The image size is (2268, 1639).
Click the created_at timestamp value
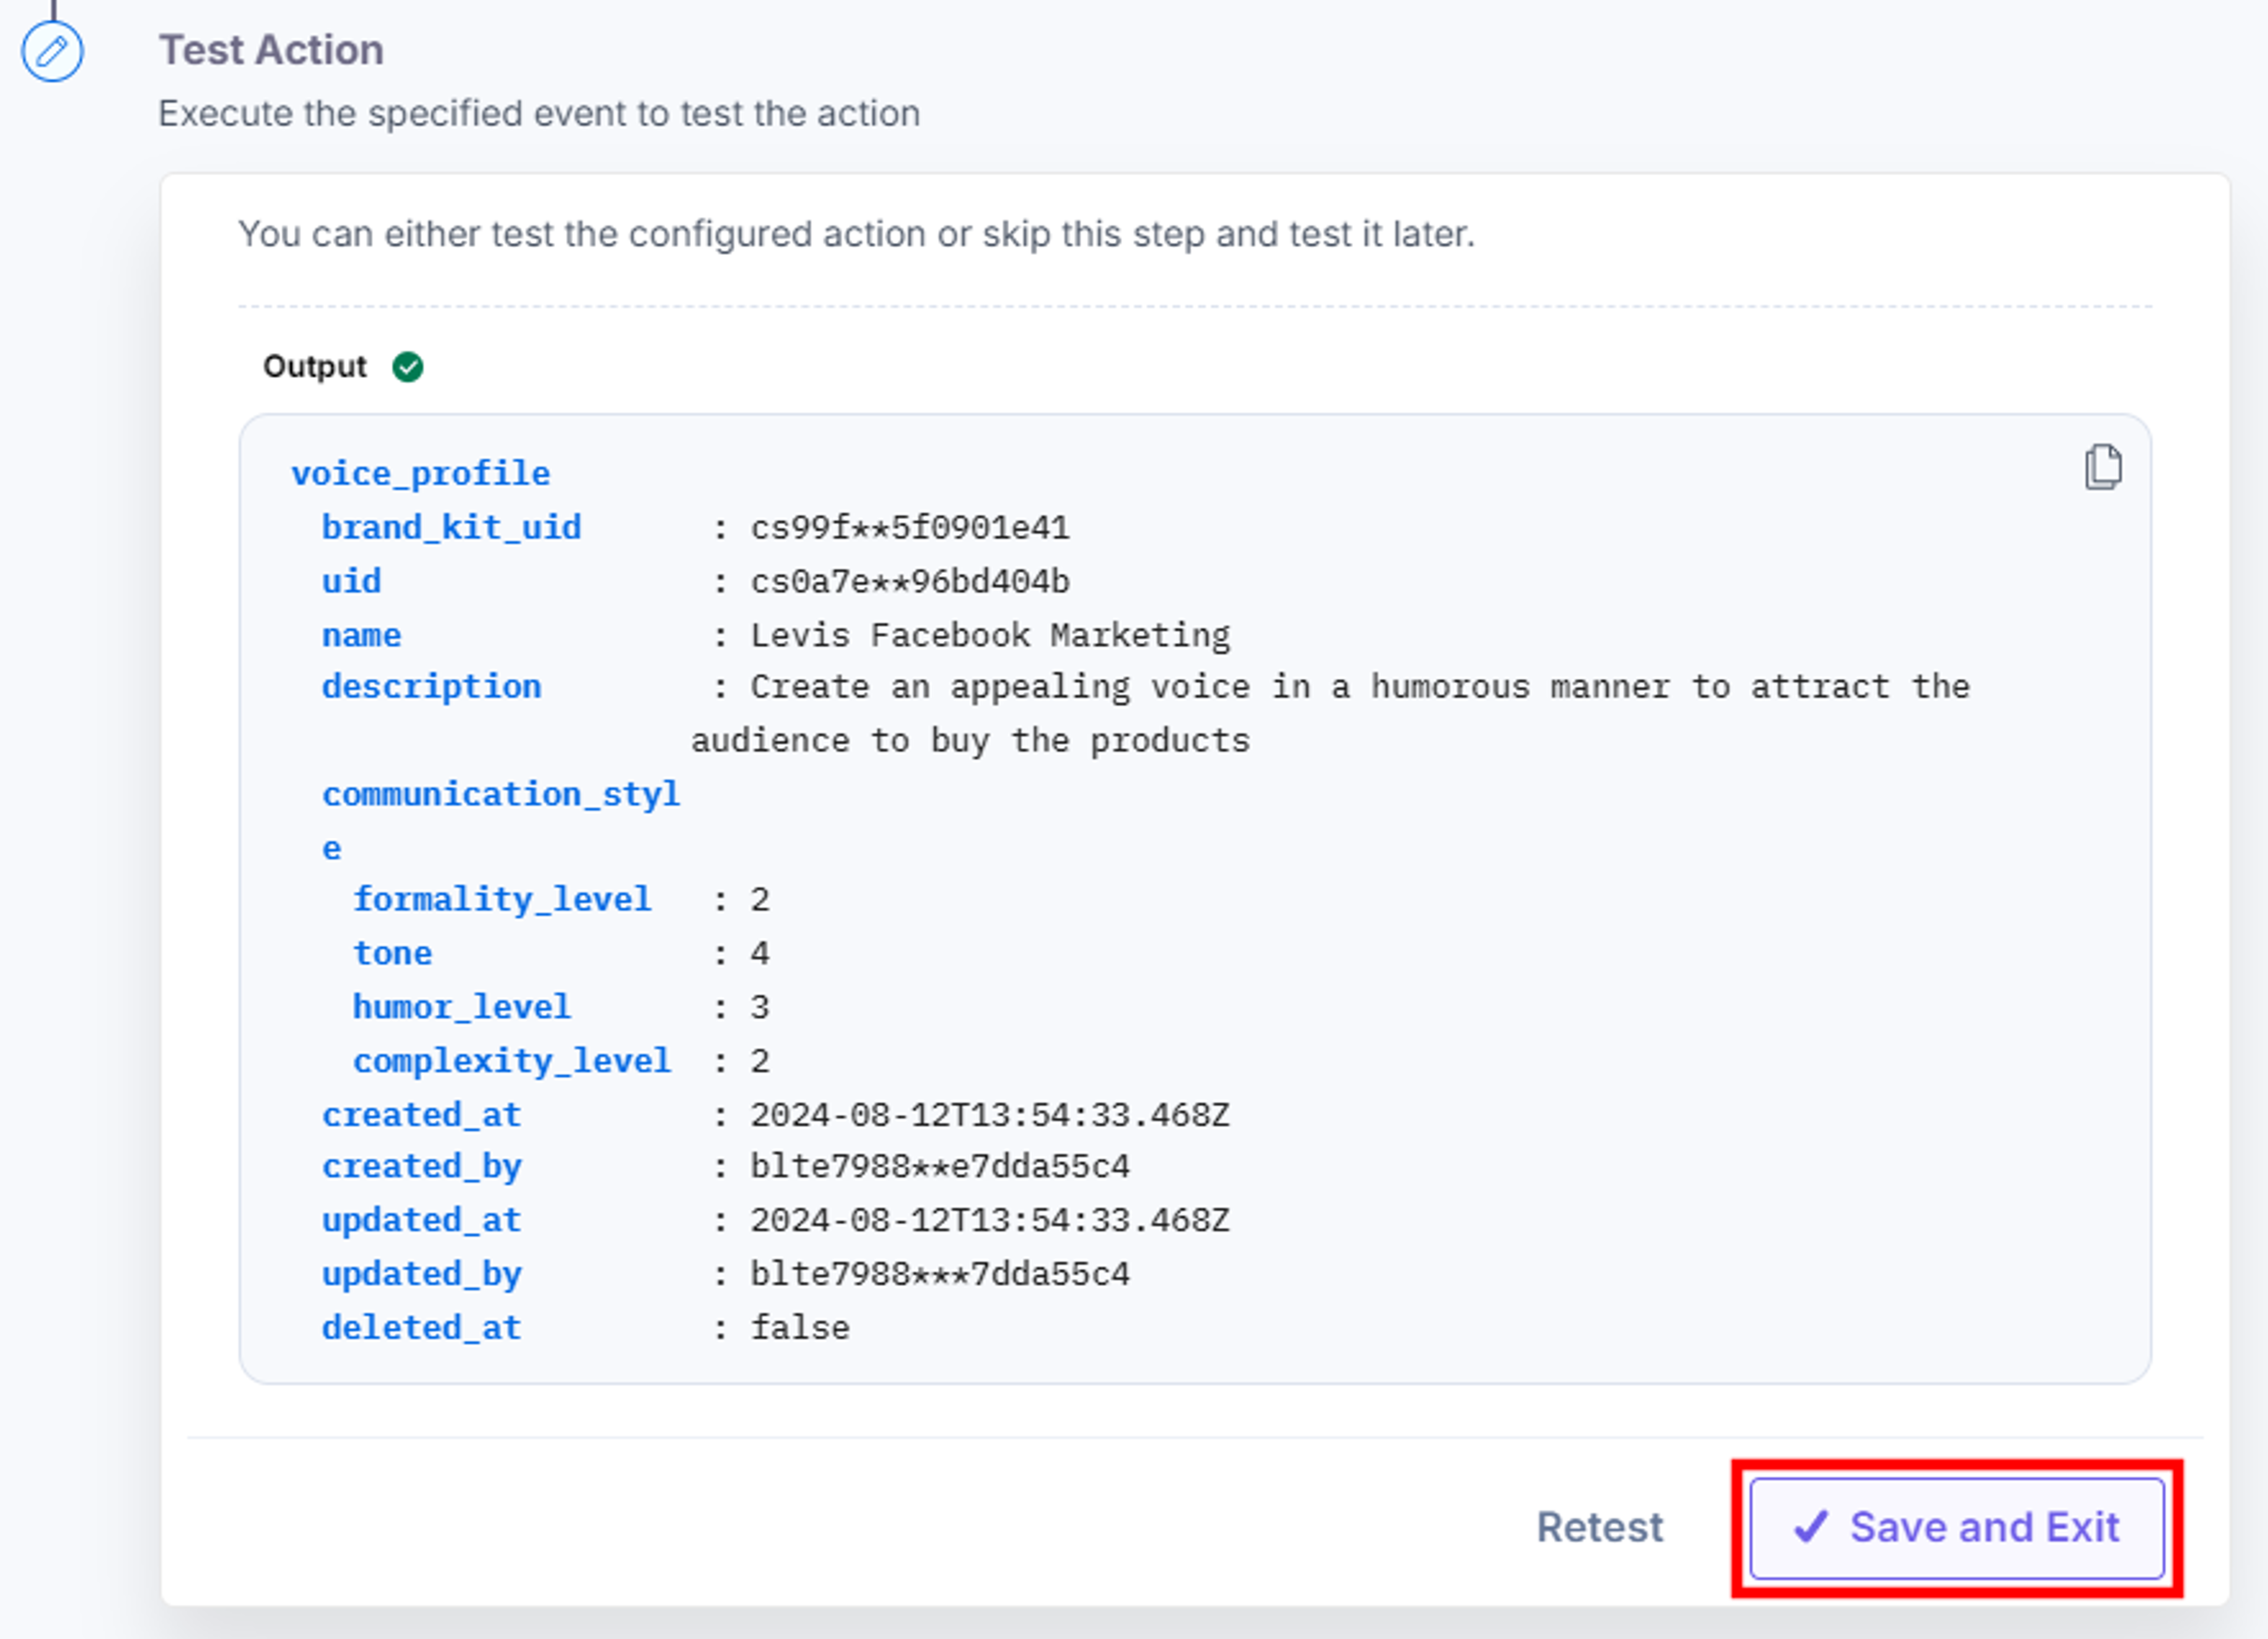[x=990, y=1115]
